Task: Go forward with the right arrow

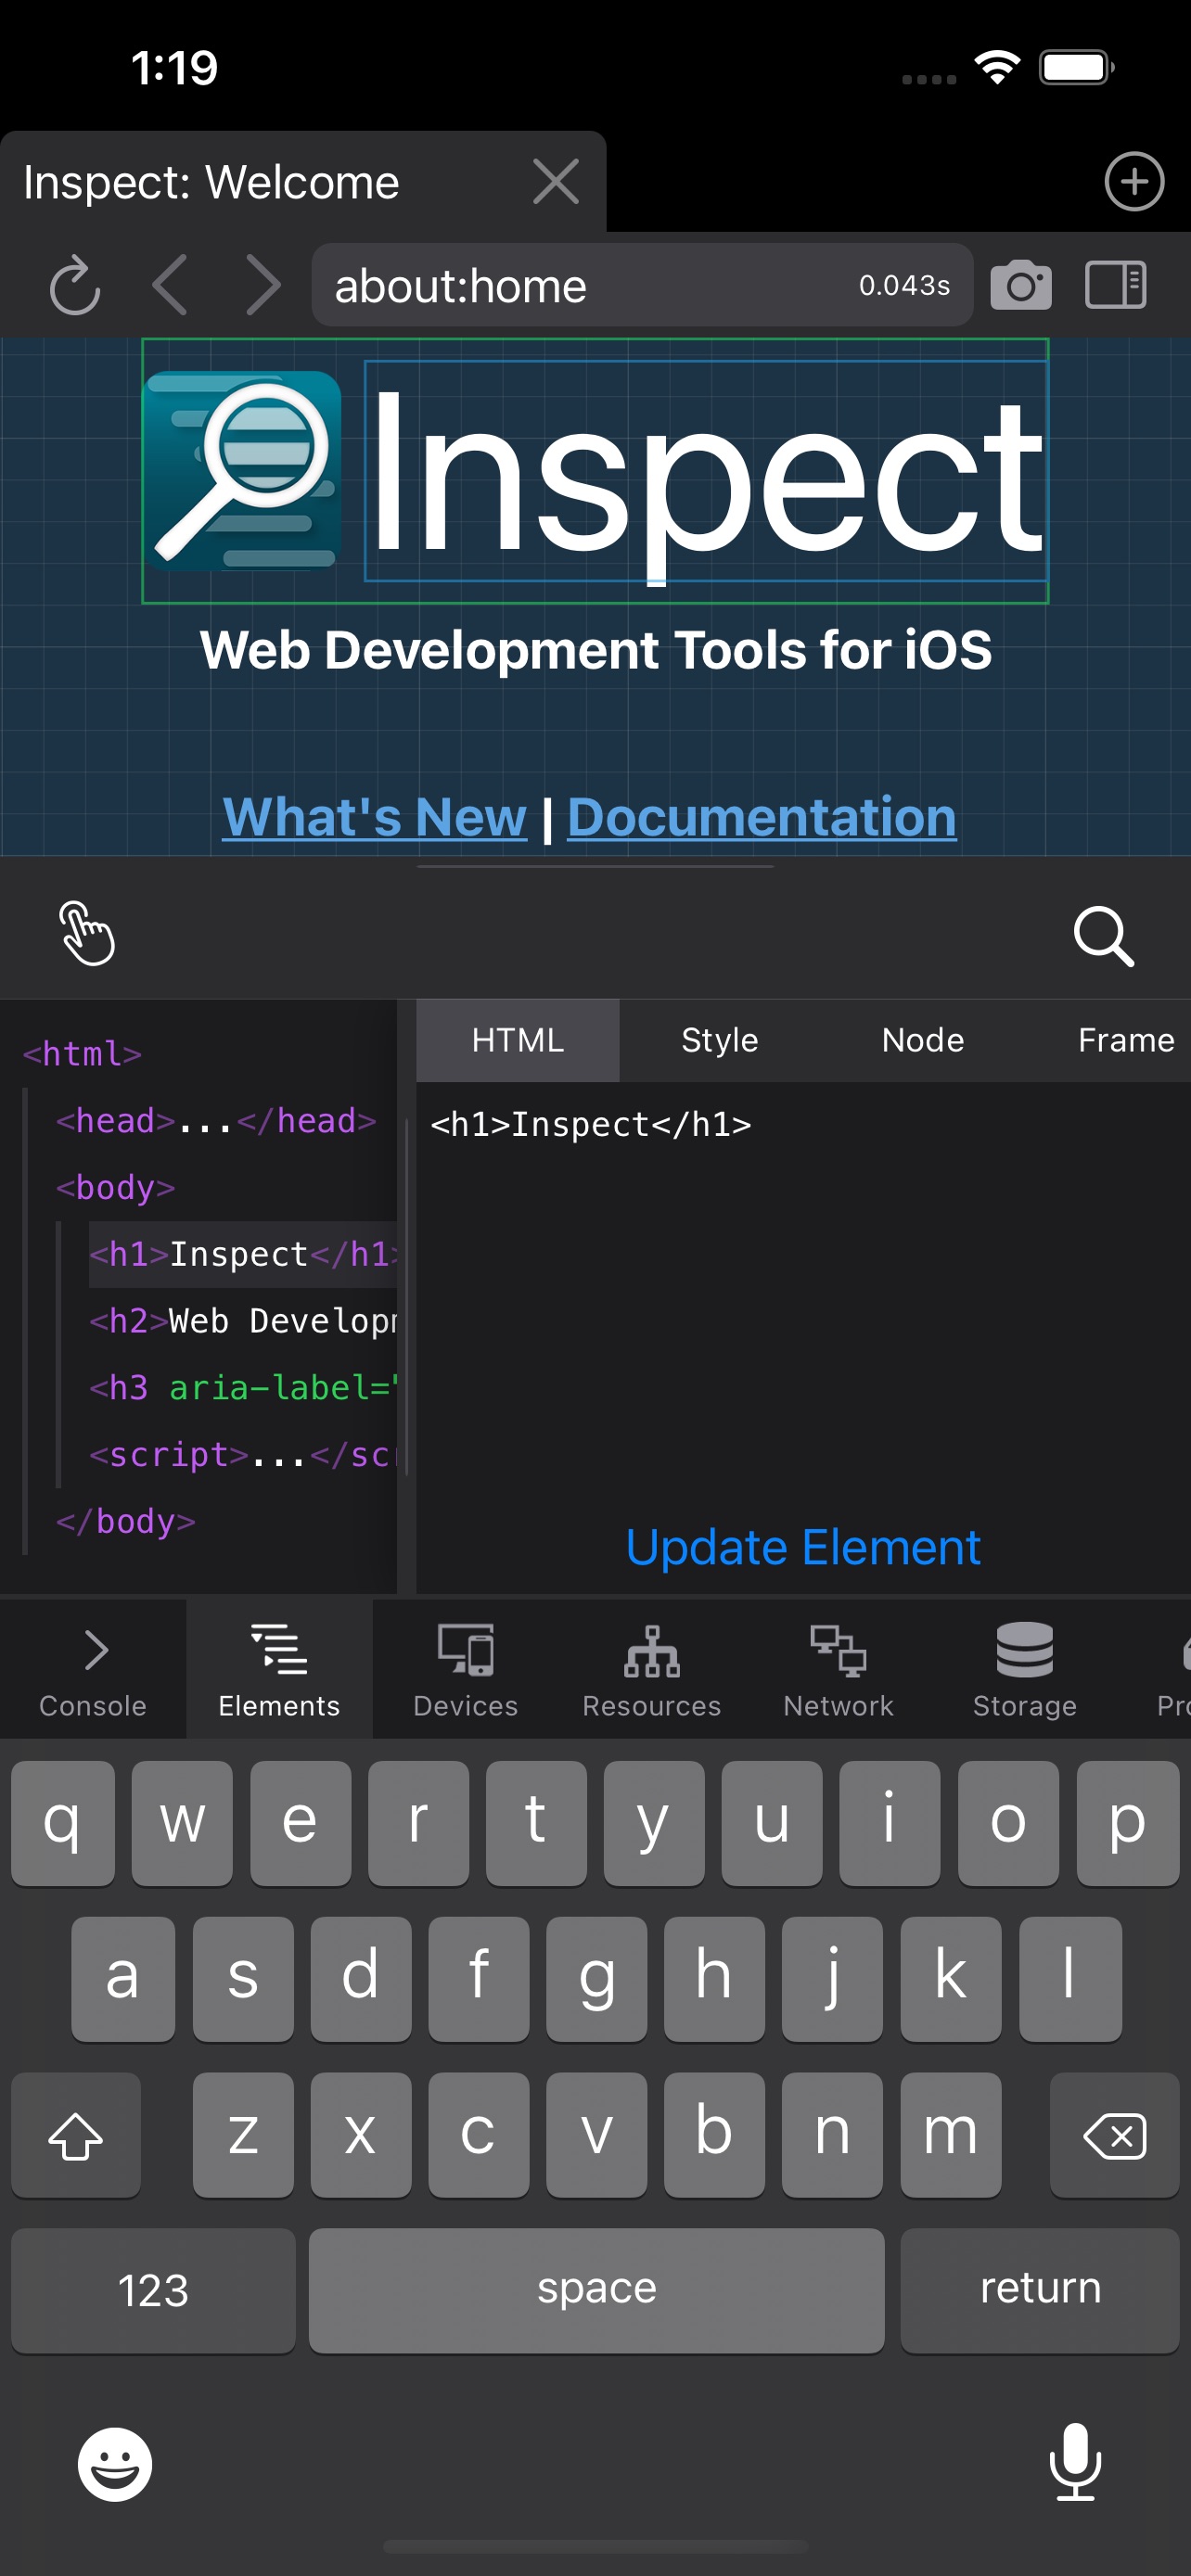Action: [262, 286]
